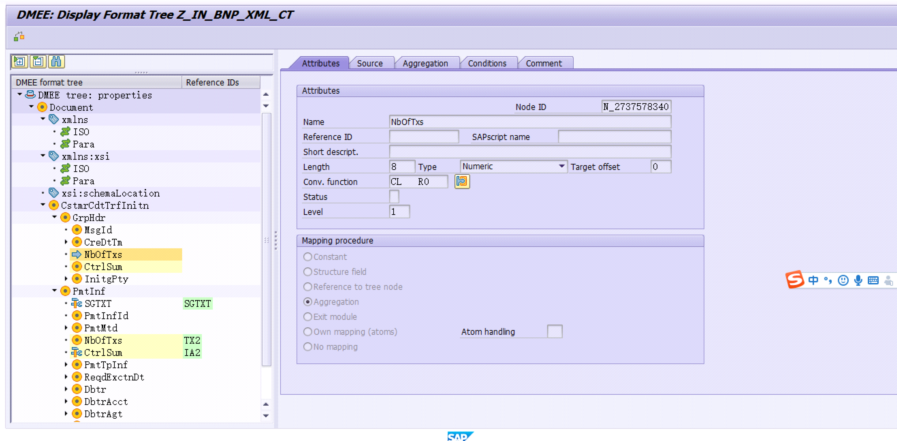
Task: Expand the PmtTpInf node
Action: tap(66, 365)
